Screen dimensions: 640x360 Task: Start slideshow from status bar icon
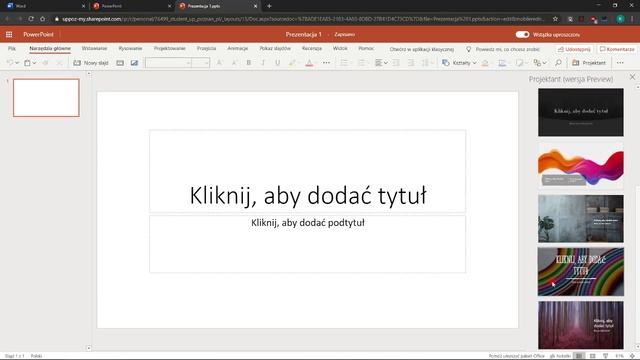click(x=605, y=356)
